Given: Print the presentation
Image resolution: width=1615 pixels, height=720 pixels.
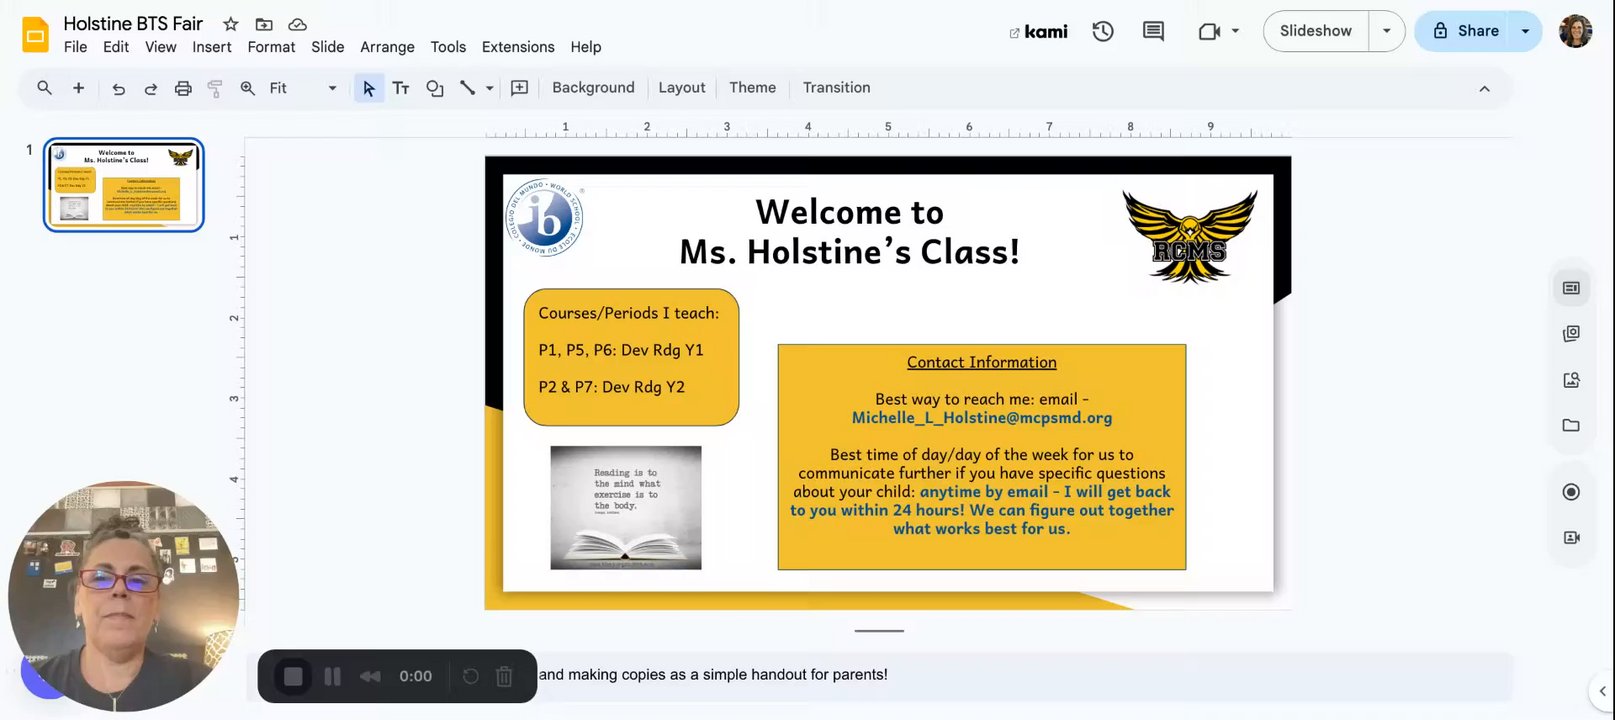Looking at the screenshot, I should click(183, 88).
